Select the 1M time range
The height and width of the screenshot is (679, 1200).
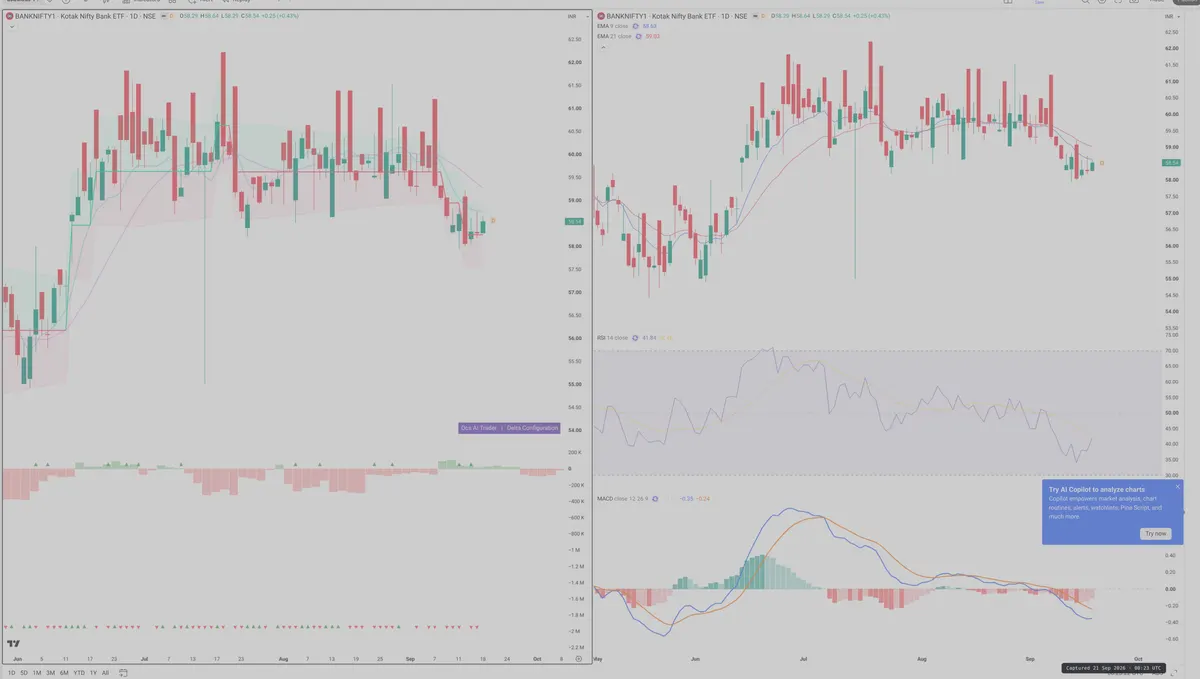click(37, 673)
